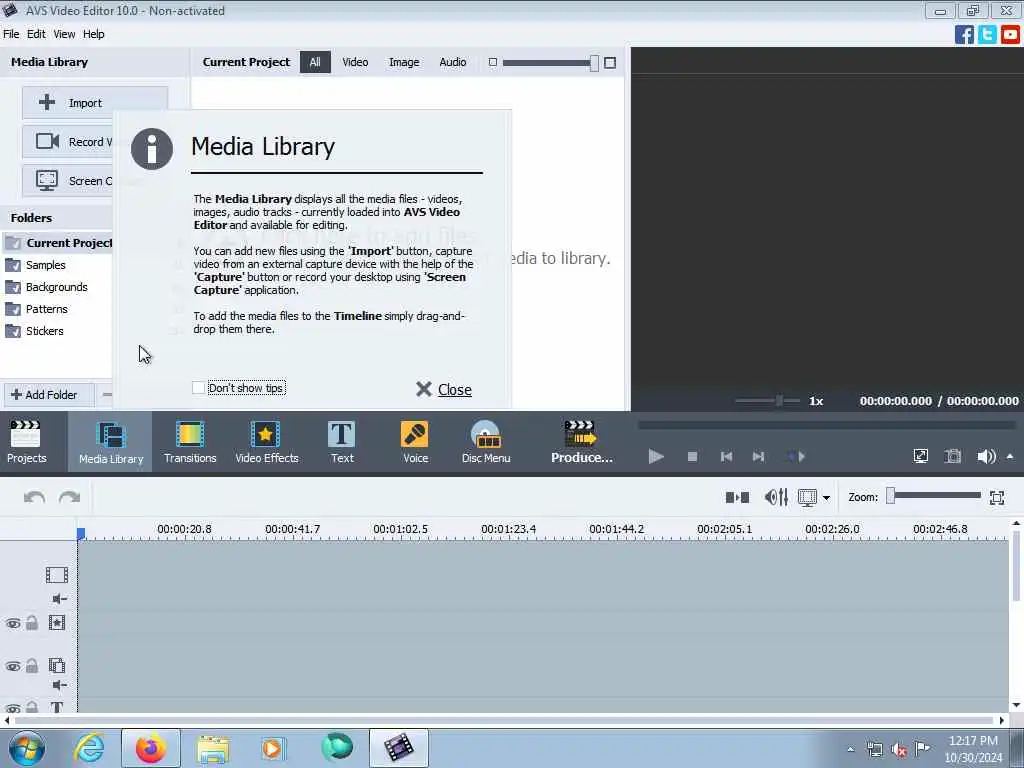Stop the preview playback
This screenshot has height=768, width=1024.
click(692, 456)
